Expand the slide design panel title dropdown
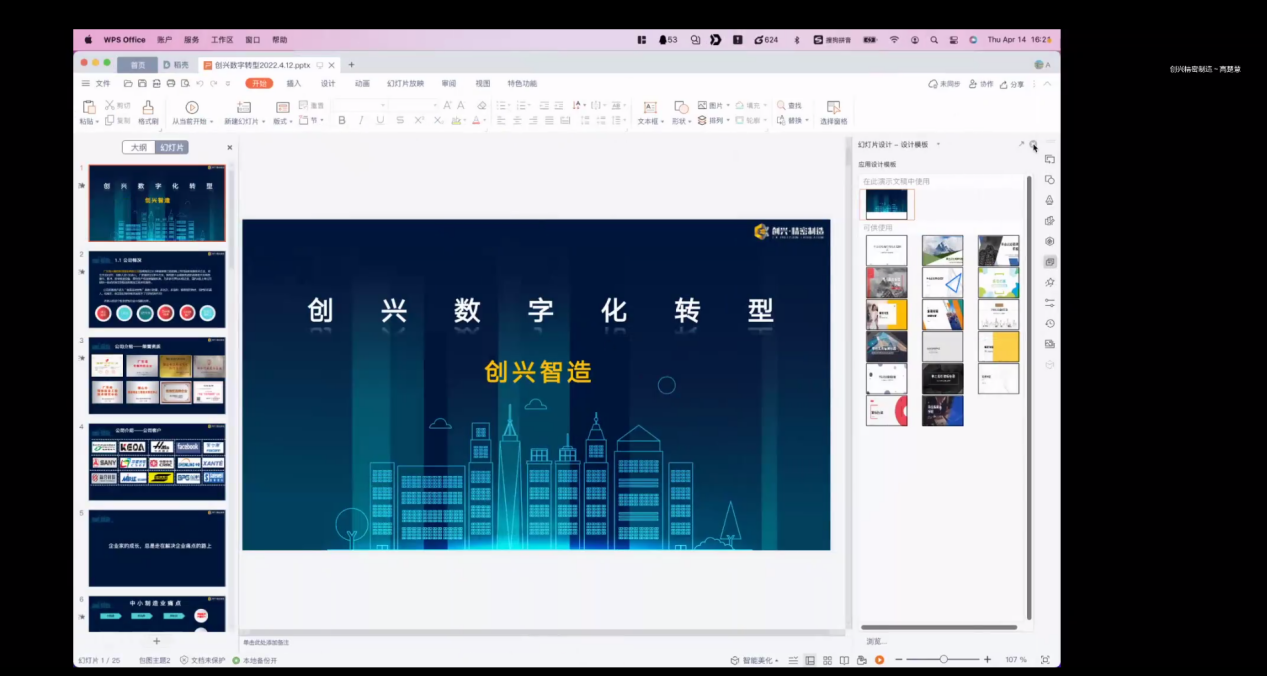The image size is (1267, 676). [938, 145]
